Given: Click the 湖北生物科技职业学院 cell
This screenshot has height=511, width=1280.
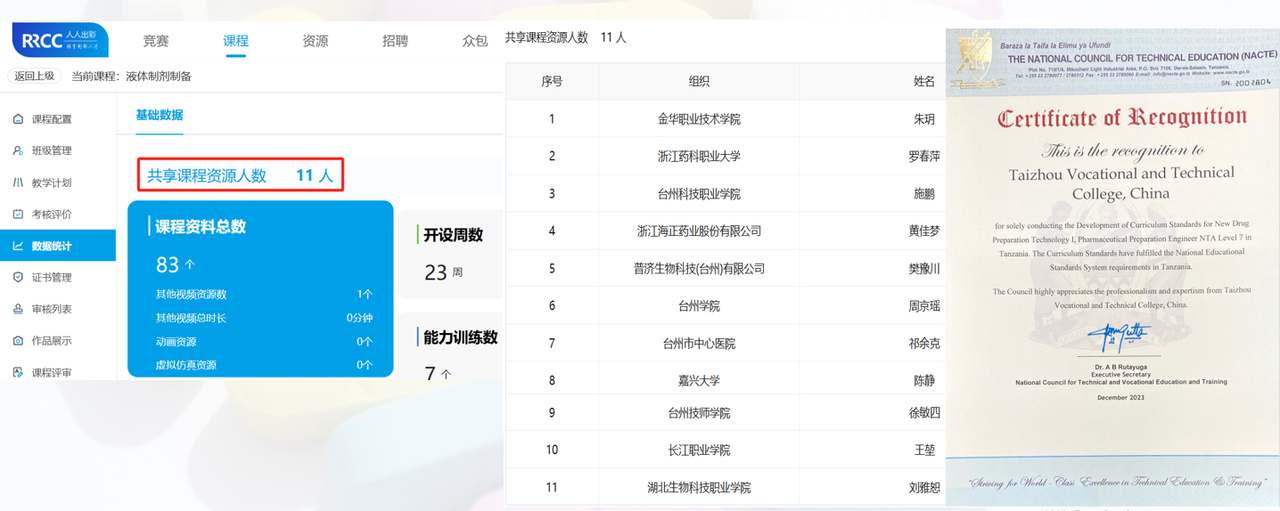Looking at the screenshot, I should click(x=699, y=488).
